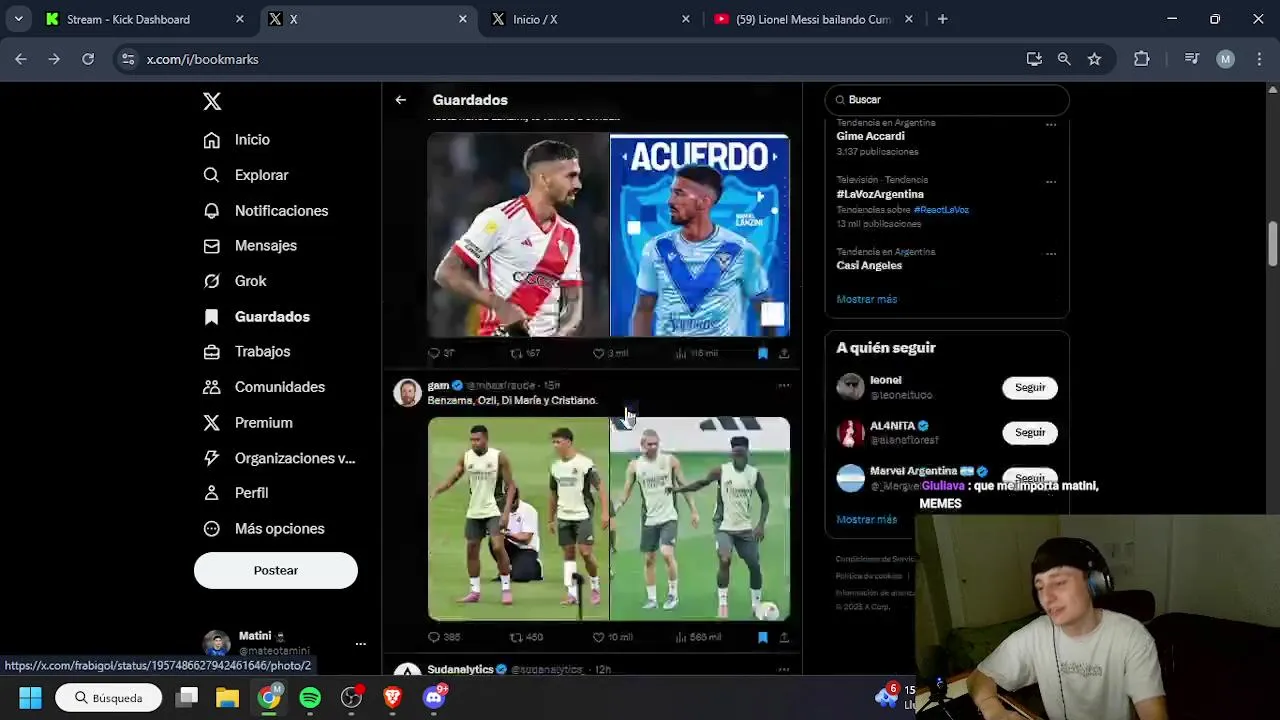
Task: Open the #ReactLaVoz hashtag link
Action: 941,210
